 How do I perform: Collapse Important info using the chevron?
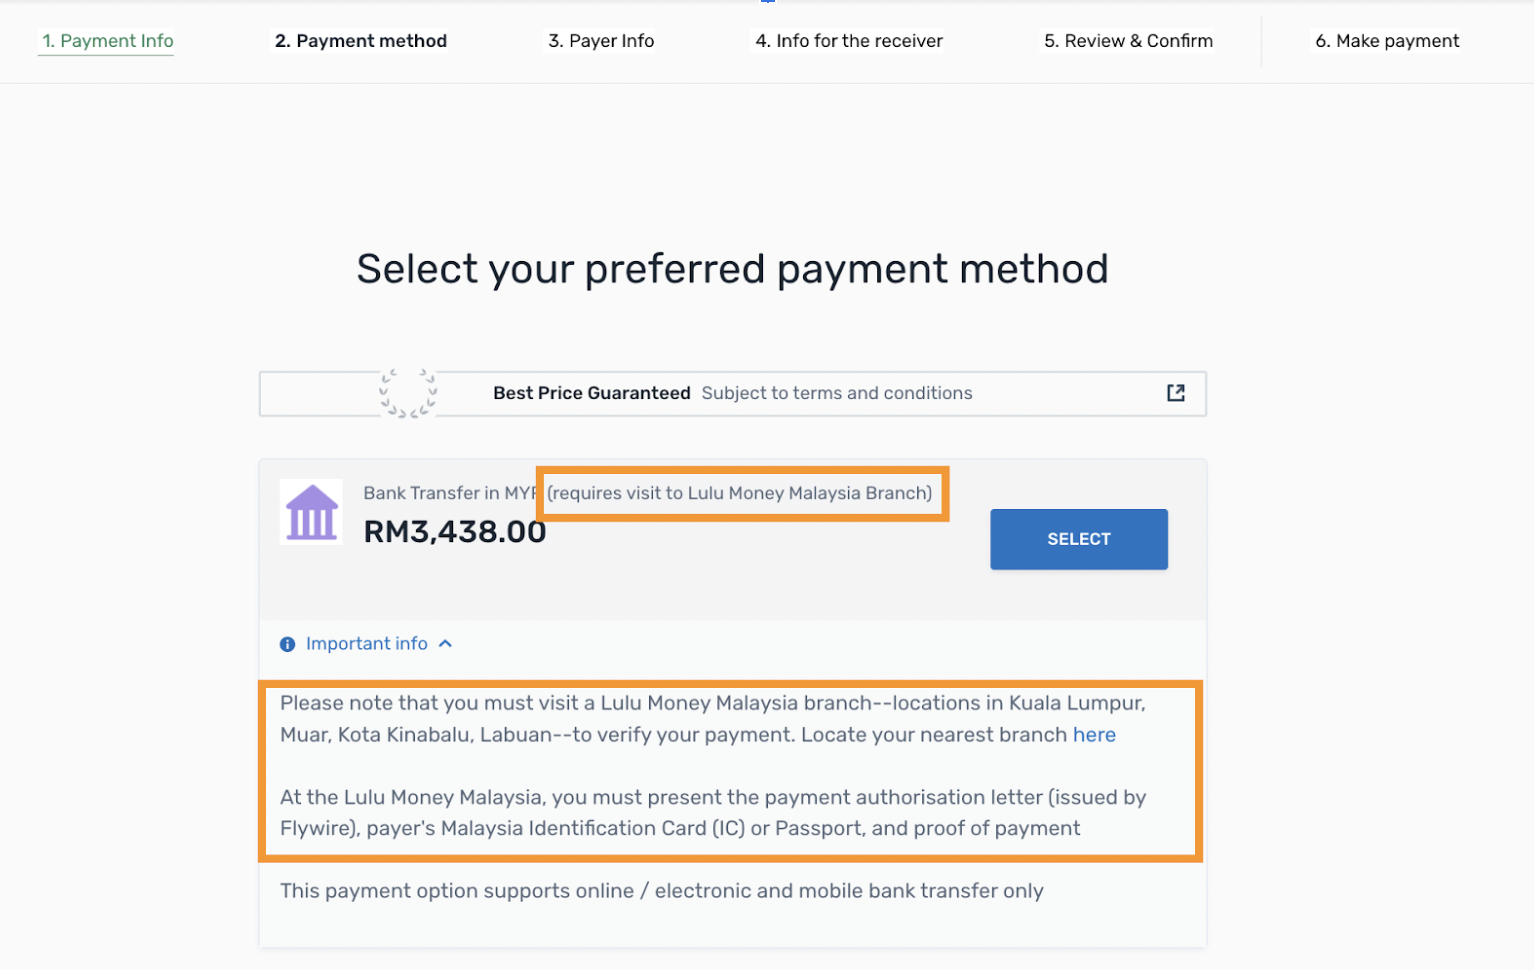click(x=446, y=644)
